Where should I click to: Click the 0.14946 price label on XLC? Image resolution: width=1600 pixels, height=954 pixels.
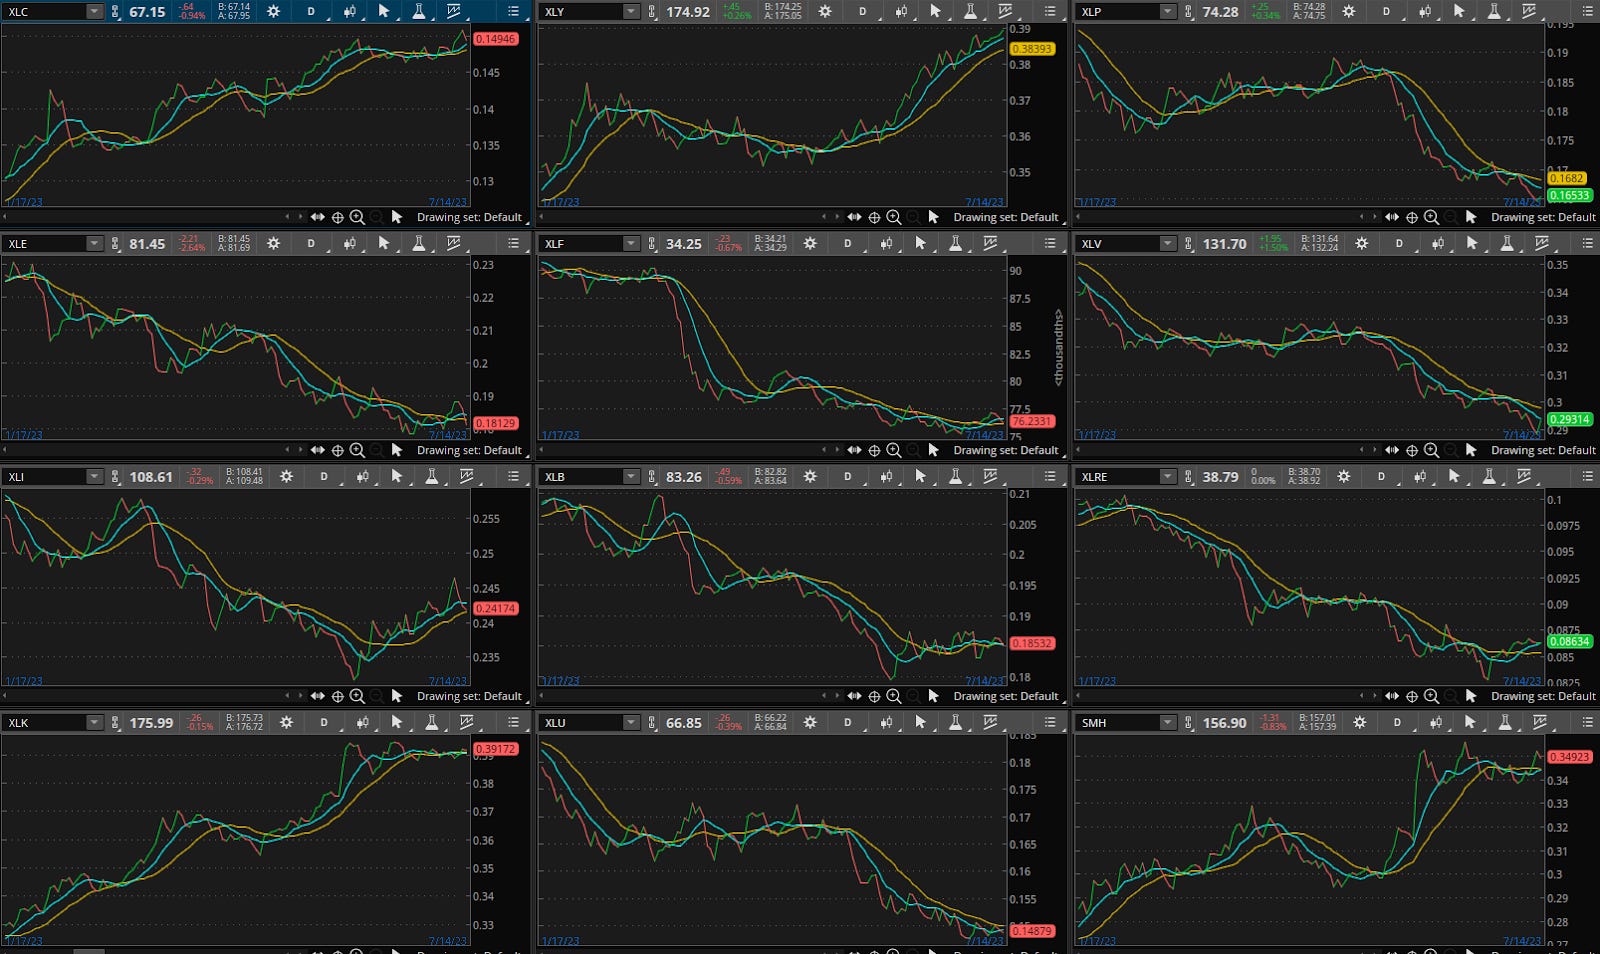point(496,39)
